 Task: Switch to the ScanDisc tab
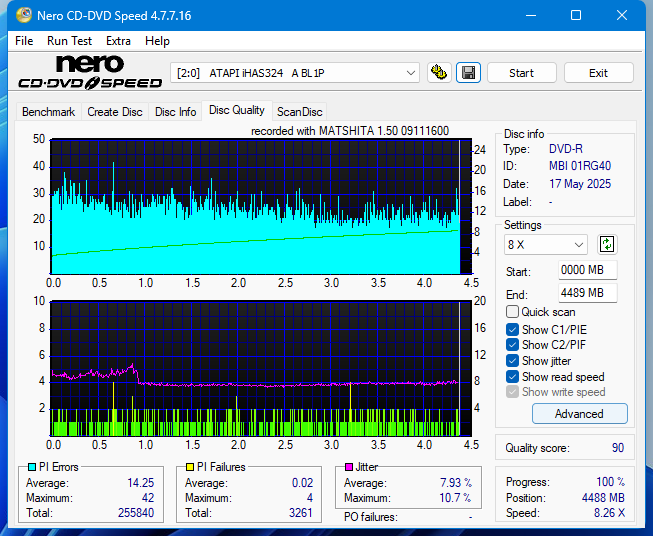pyautogui.click(x=299, y=112)
